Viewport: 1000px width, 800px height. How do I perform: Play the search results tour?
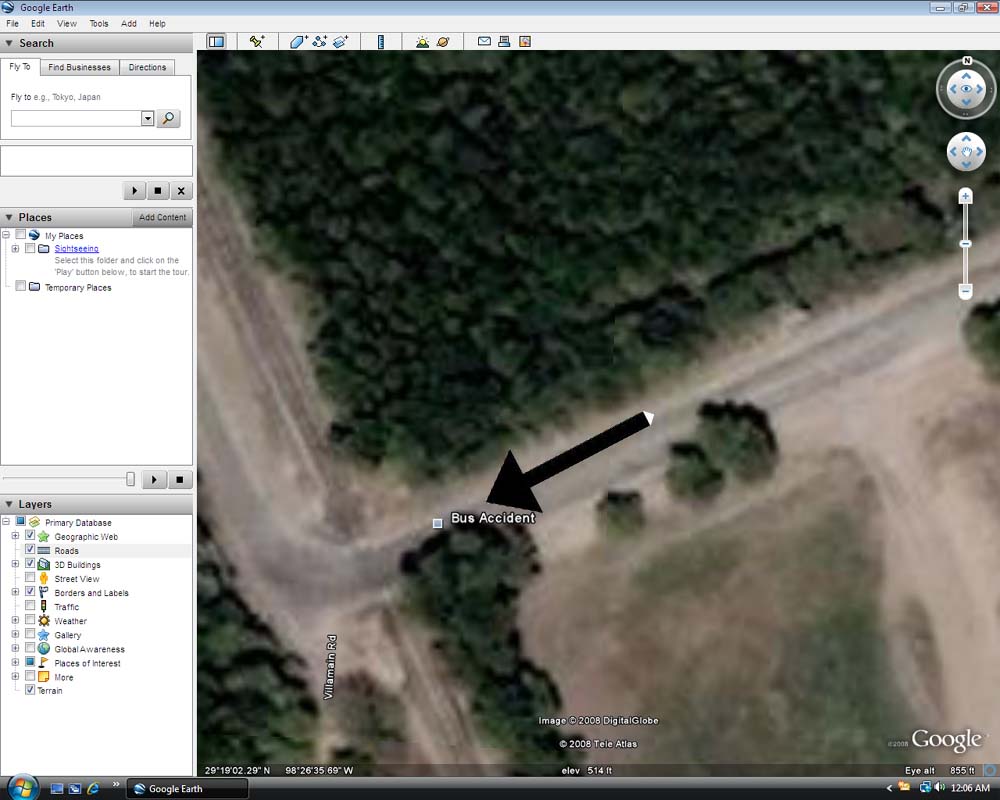tap(134, 191)
